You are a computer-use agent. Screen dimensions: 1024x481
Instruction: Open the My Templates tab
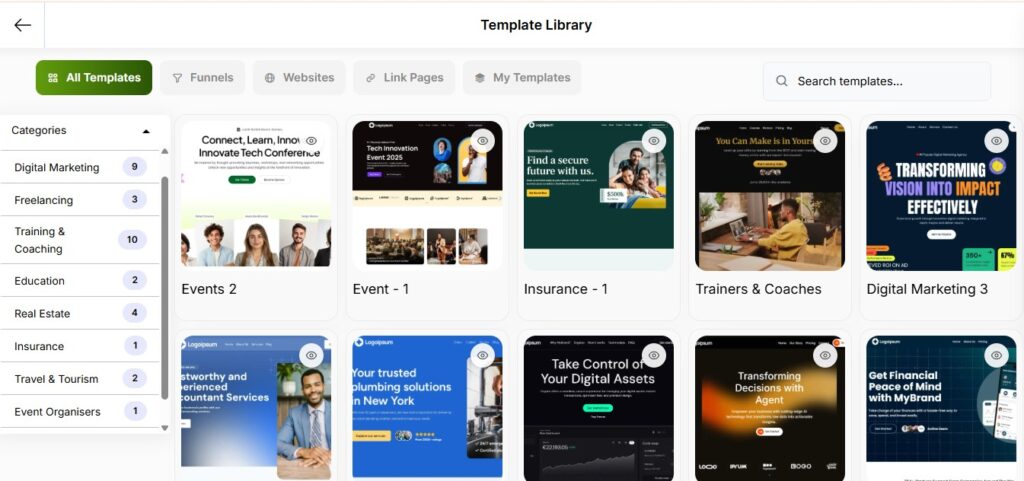pos(522,78)
